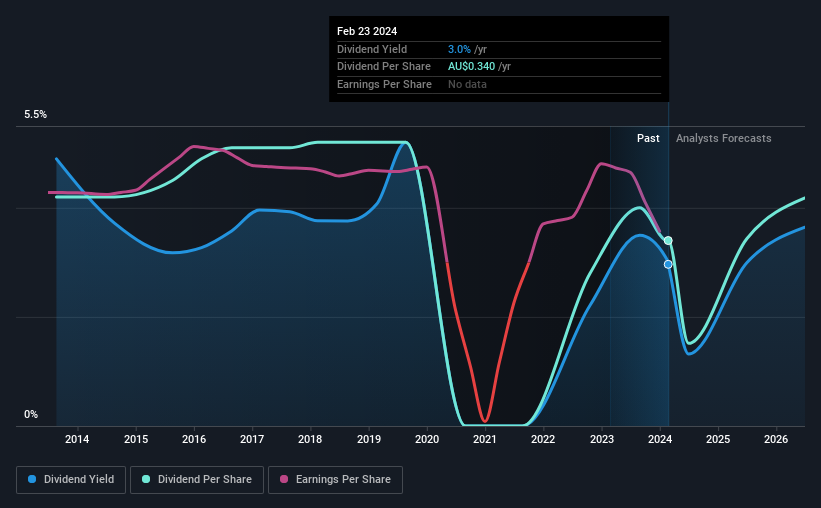Screen dimensions: 821x508
Task: Click the AU$0.340 dividend per share value
Action: (471, 67)
